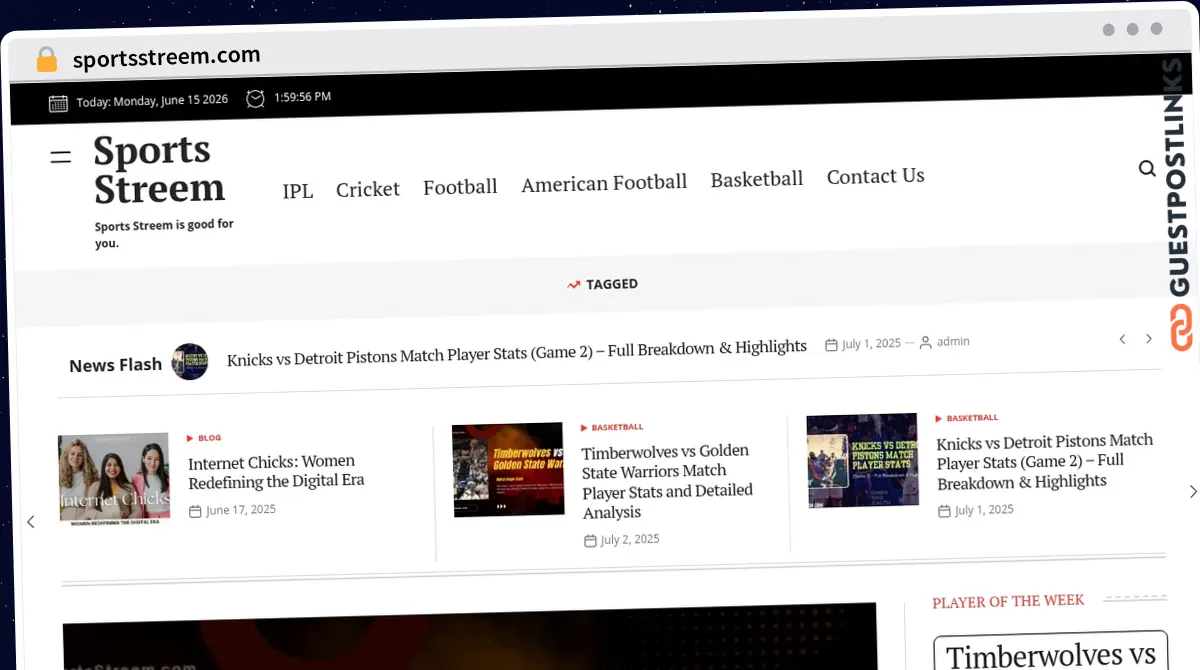Open Timberwolves vs Golden State Warriors article title
The image size is (1200, 670).
coord(667,481)
